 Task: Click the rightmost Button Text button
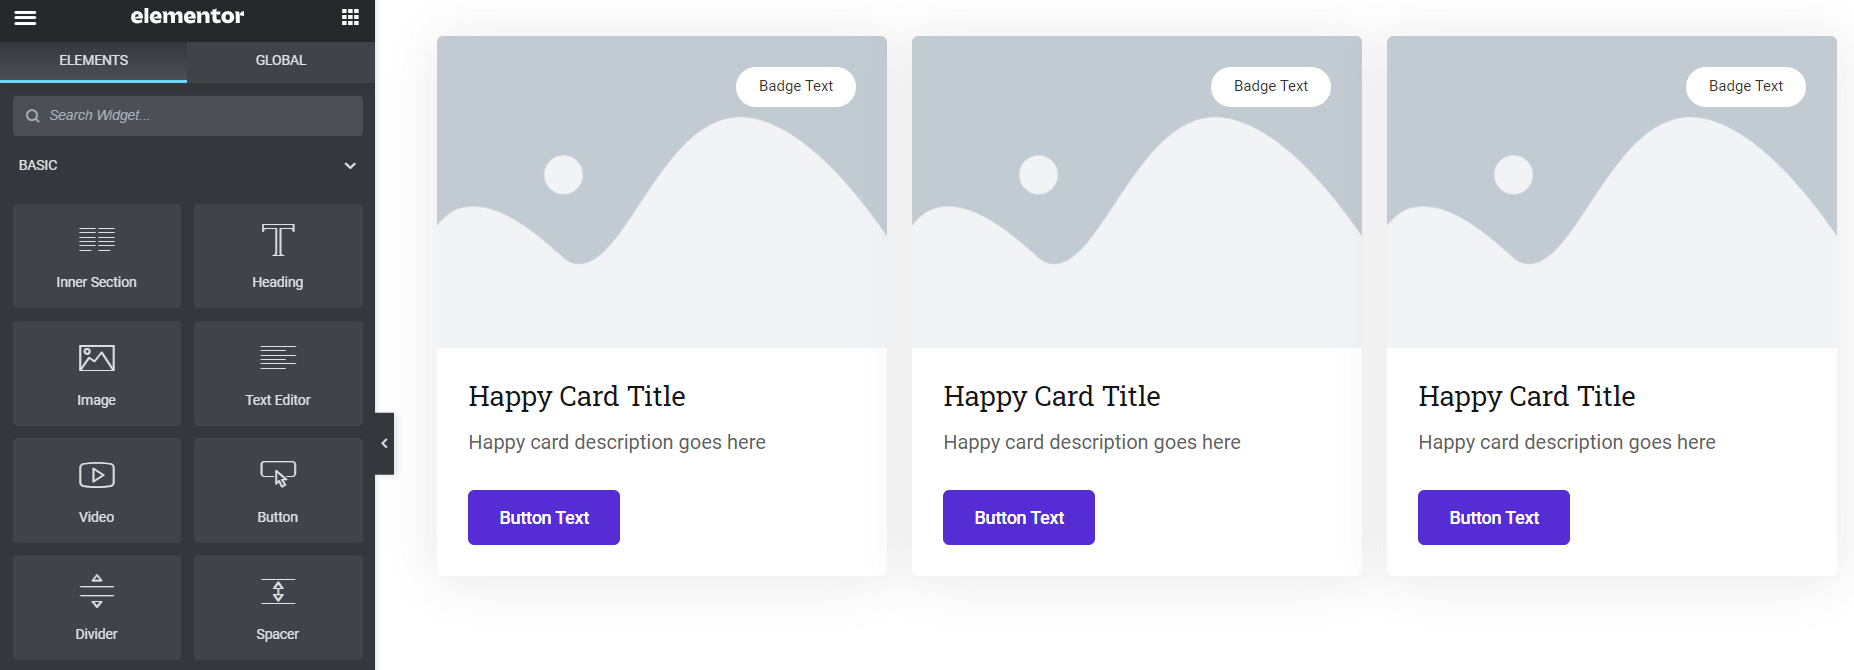click(x=1493, y=517)
